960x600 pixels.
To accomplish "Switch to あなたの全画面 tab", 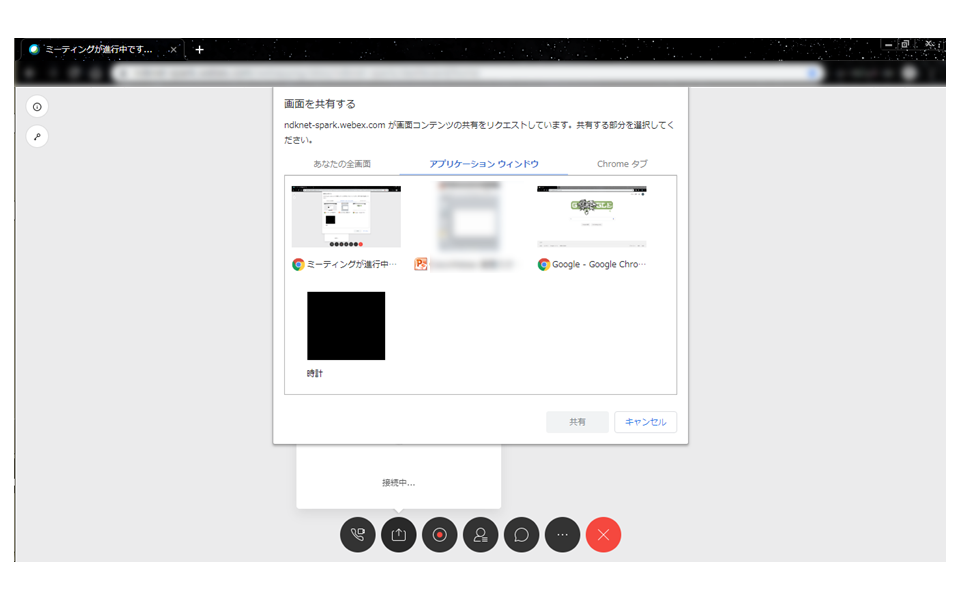I will click(x=342, y=163).
